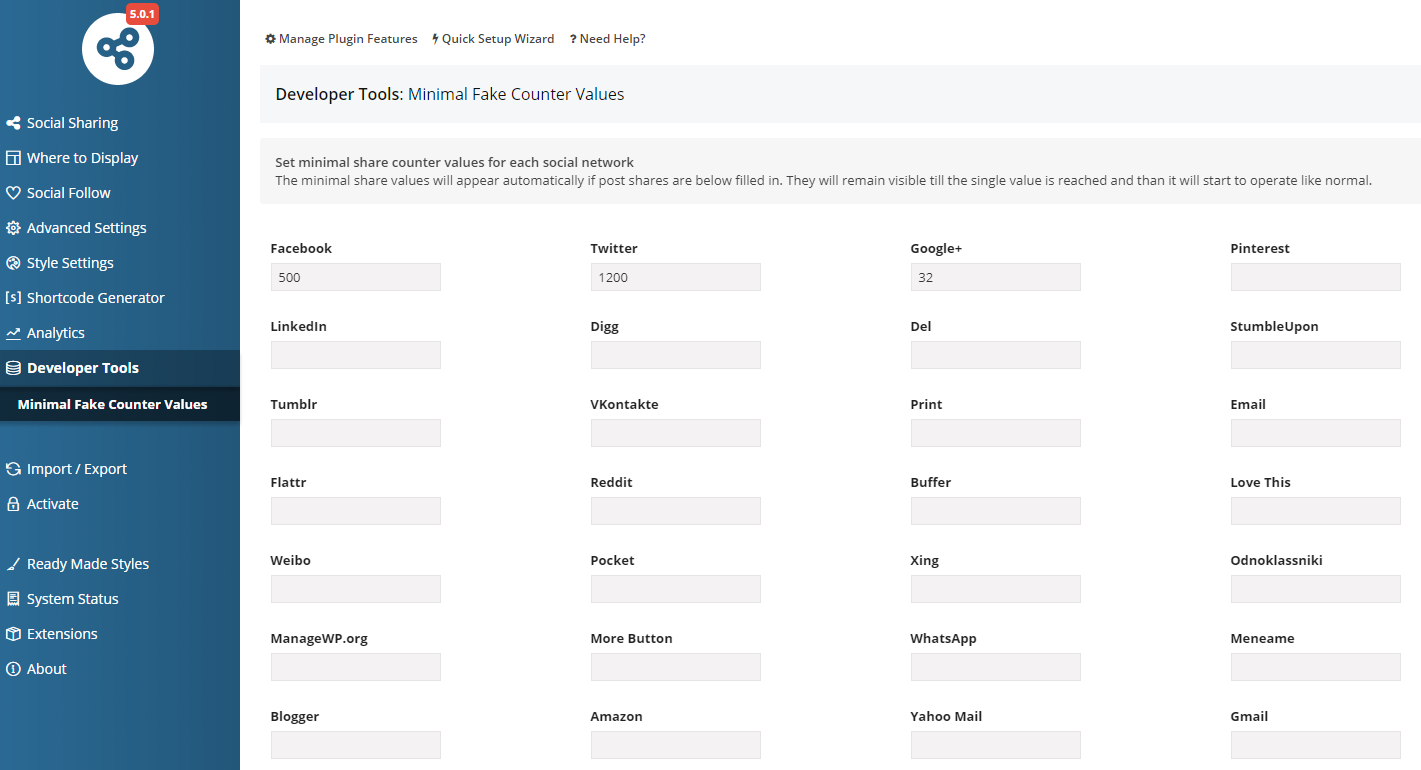Click the Extensions box icon
Image resolution: width=1421 pixels, height=770 pixels.
pos(13,634)
